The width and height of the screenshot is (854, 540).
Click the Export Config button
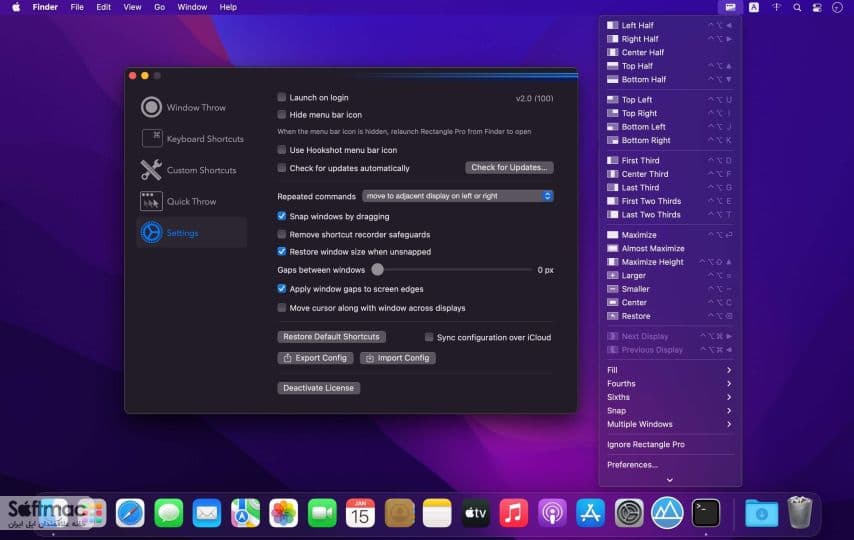[315, 358]
